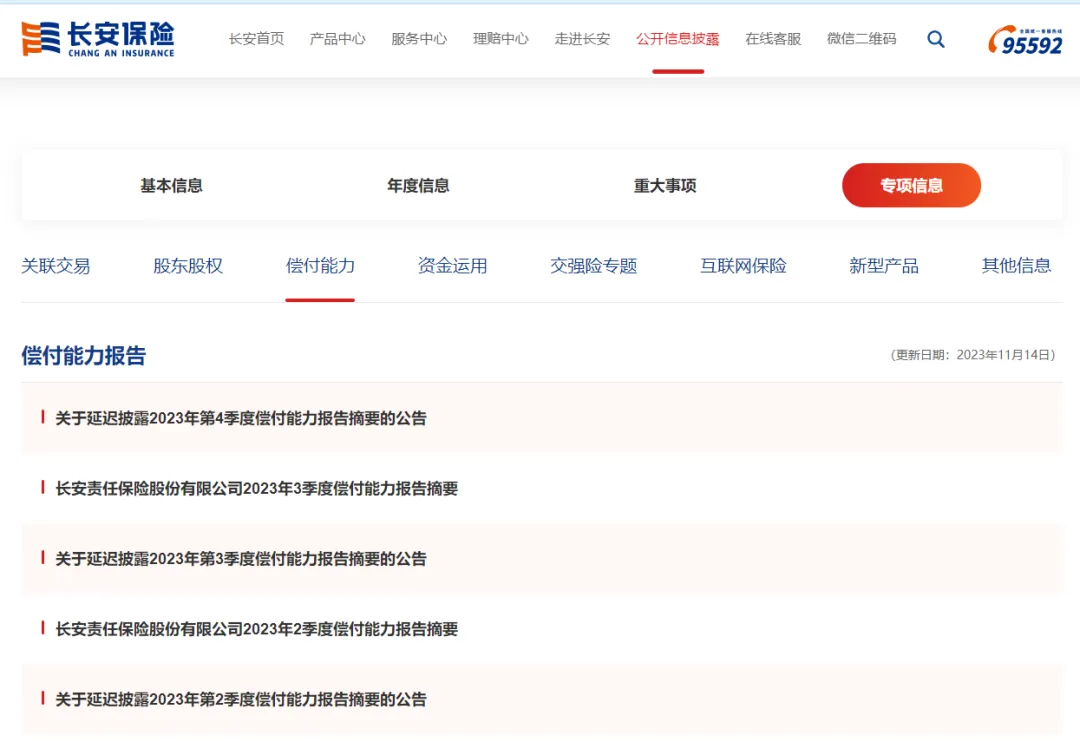Viewport: 1080px width, 742px height.
Task: Select the 偿付能力 sub-tab
Action: (320, 266)
